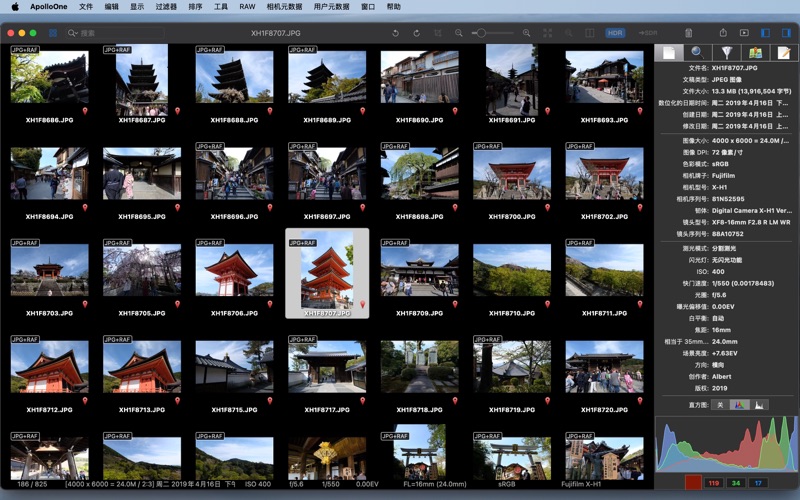Click the fit-to-window expand icon
The image size is (800, 500).
[547, 33]
